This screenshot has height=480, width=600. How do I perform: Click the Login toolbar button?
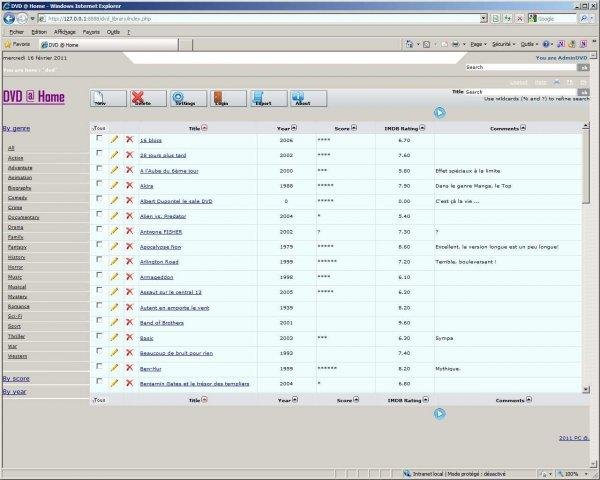[228, 98]
